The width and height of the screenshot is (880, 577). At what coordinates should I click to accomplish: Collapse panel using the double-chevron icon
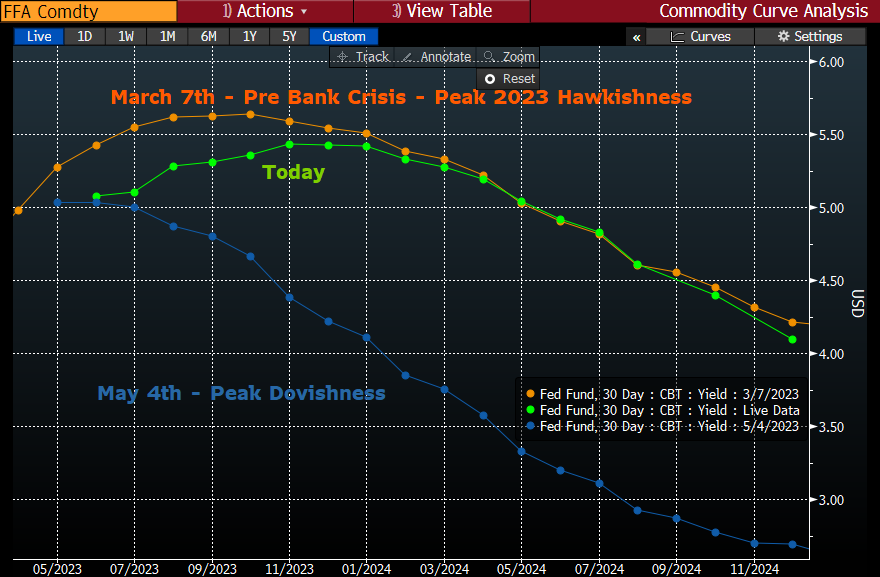coord(636,36)
